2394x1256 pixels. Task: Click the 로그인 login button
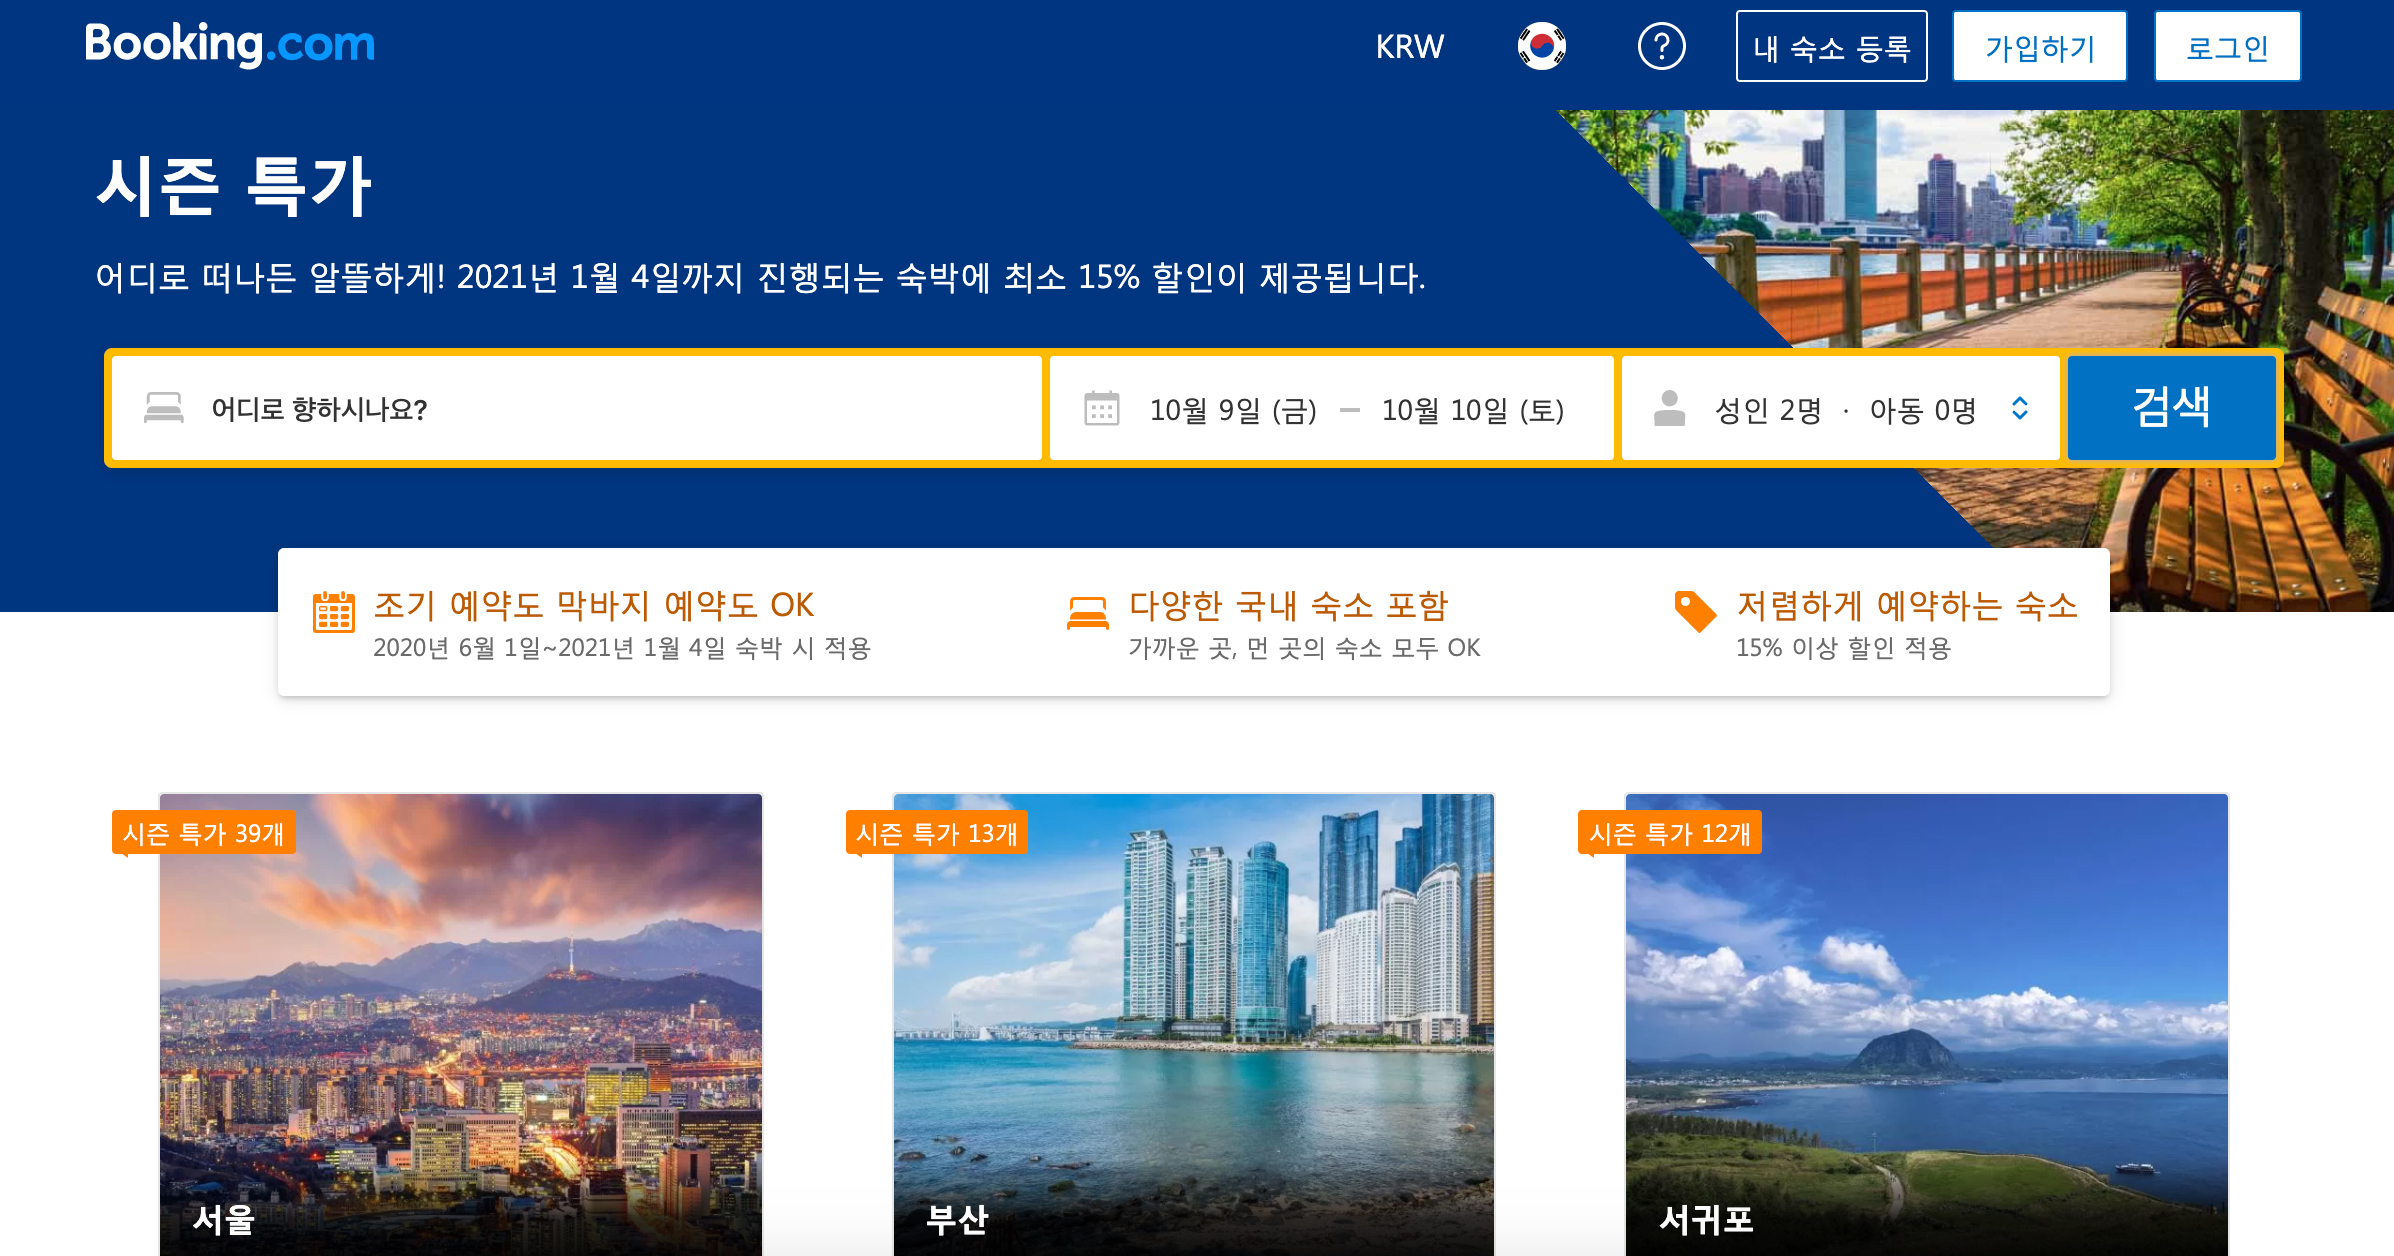click(x=2226, y=47)
